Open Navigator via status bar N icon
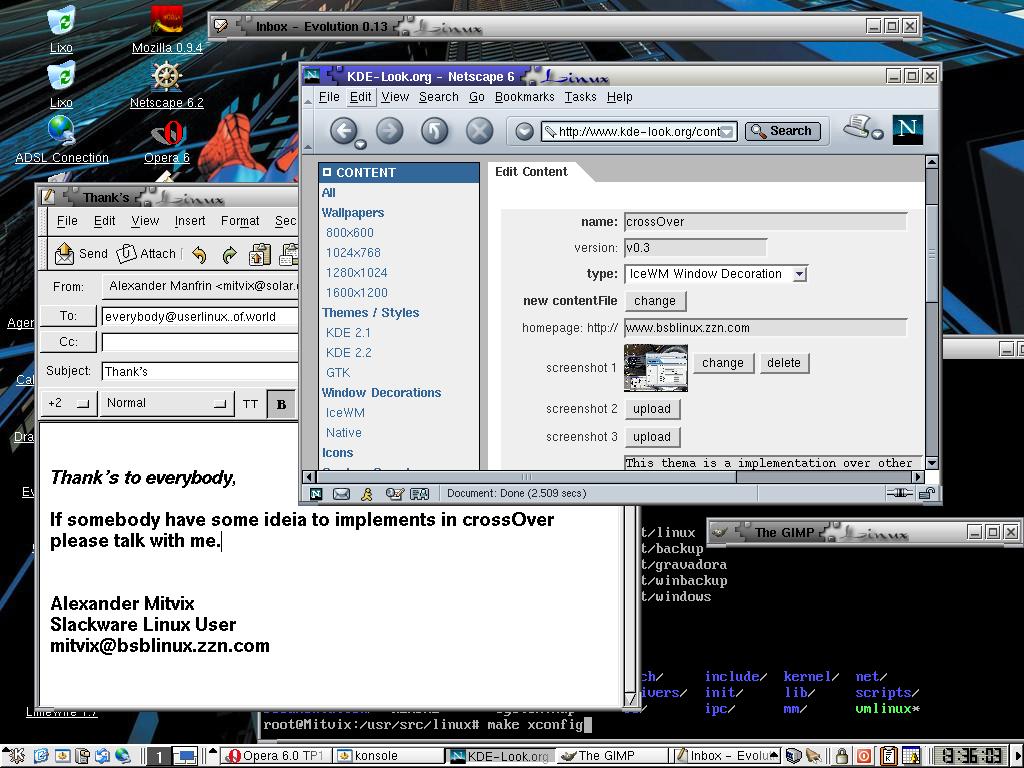The image size is (1024, 768). pos(316,494)
